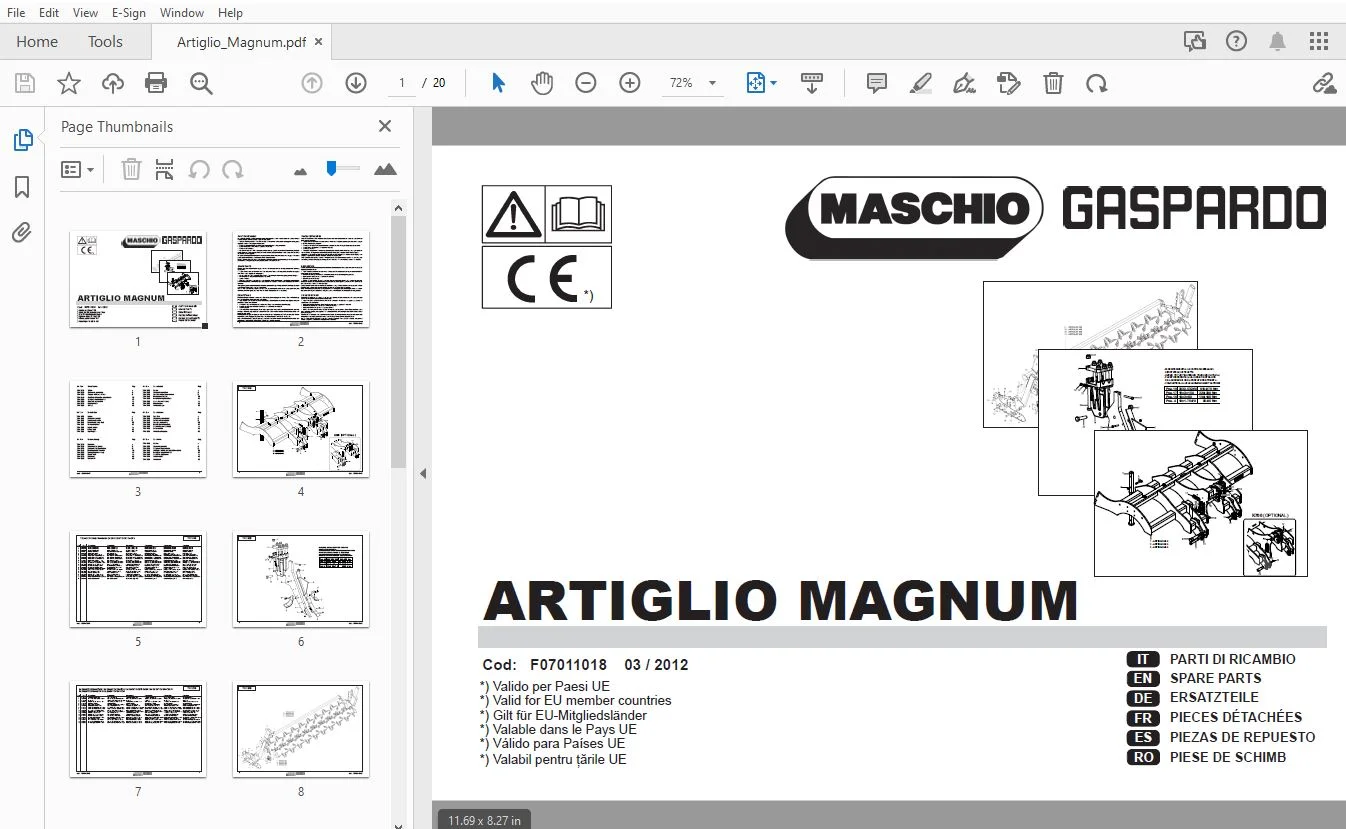Rotate thumbnail counterclockwise

pos(199,169)
